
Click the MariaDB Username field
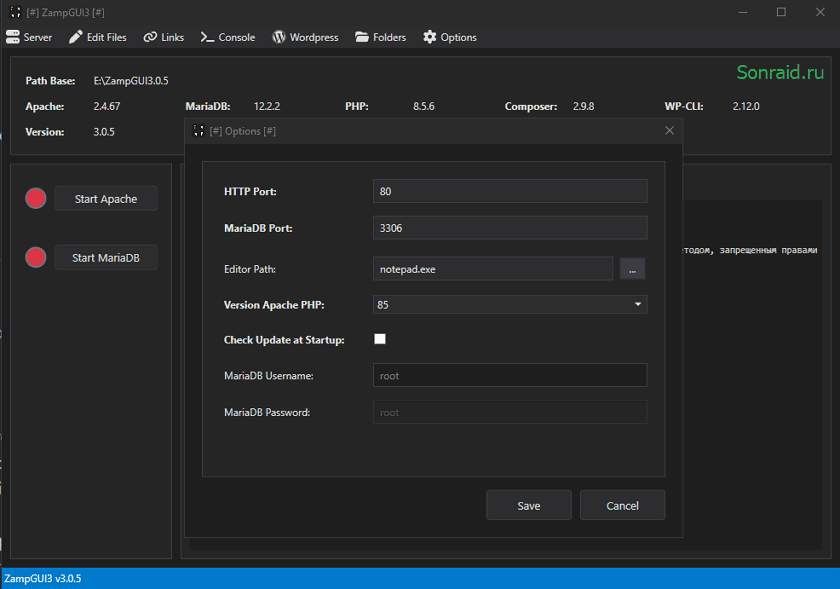coord(510,376)
